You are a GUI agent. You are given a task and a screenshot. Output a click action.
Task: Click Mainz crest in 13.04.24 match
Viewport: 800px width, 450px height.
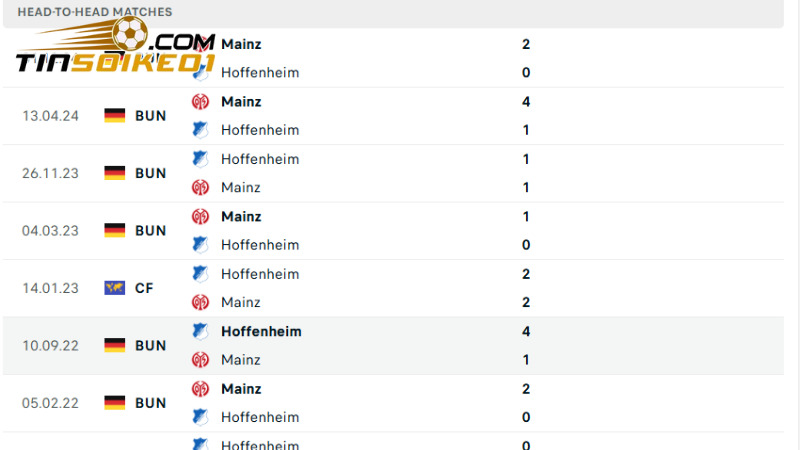pyautogui.click(x=200, y=102)
